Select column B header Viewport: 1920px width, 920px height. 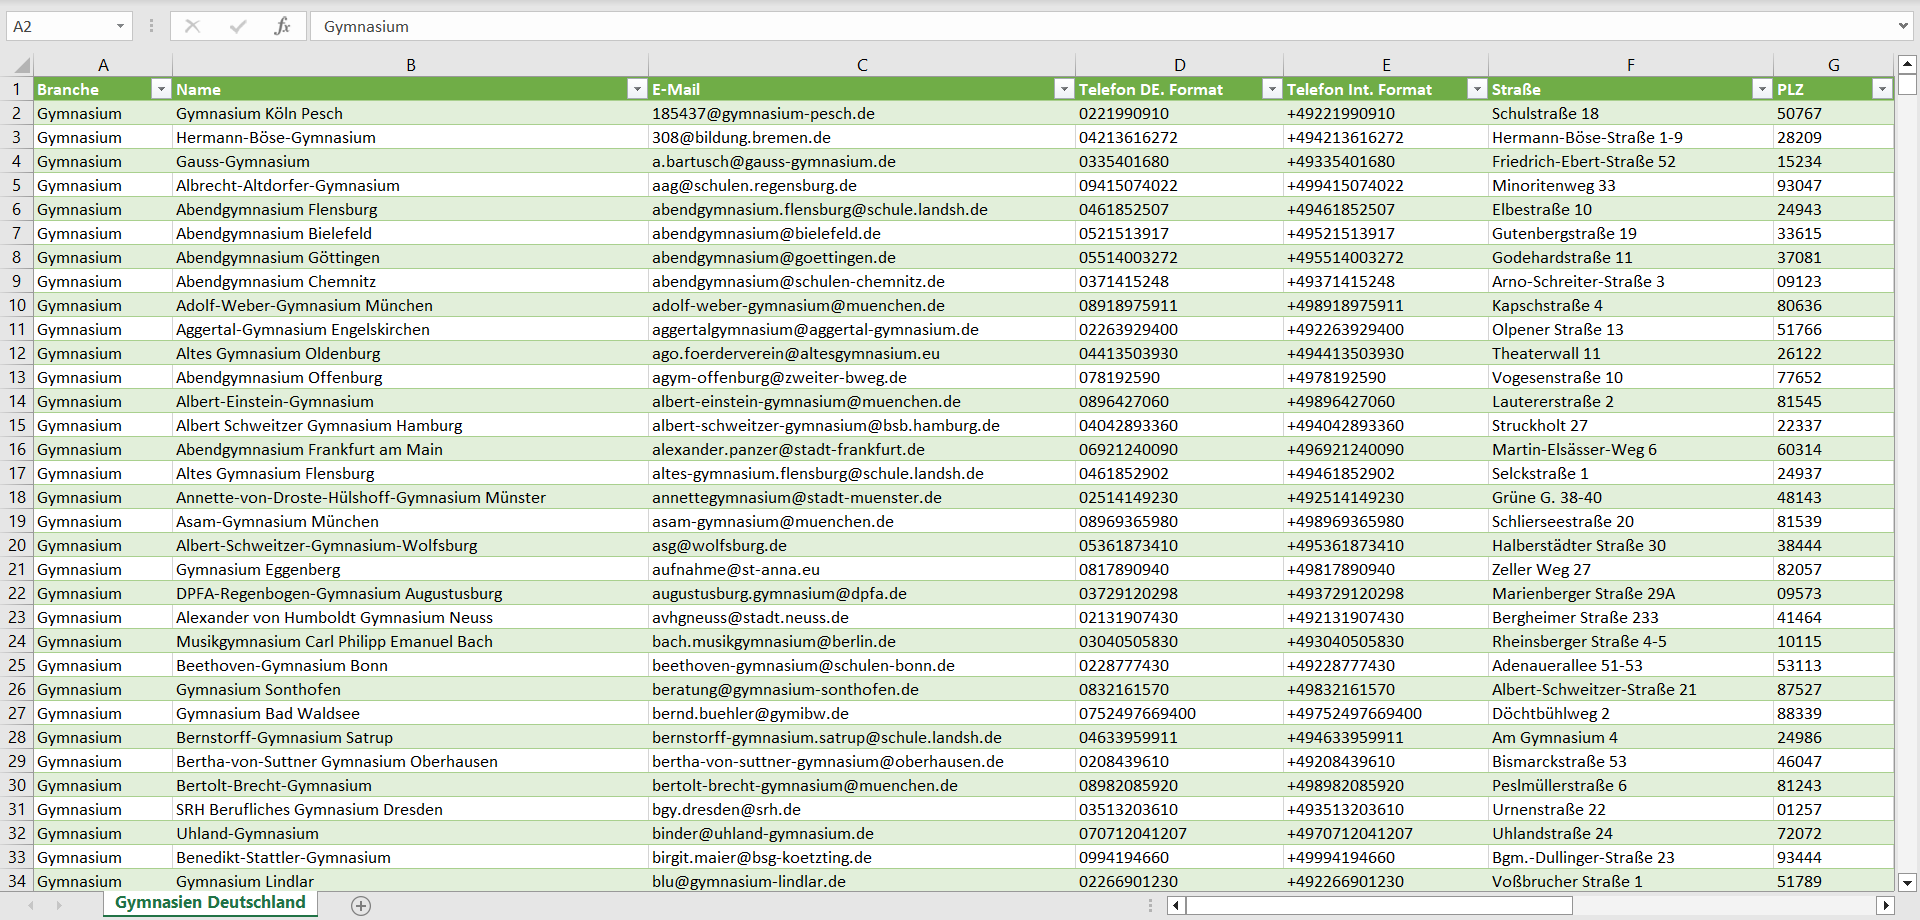(410, 65)
